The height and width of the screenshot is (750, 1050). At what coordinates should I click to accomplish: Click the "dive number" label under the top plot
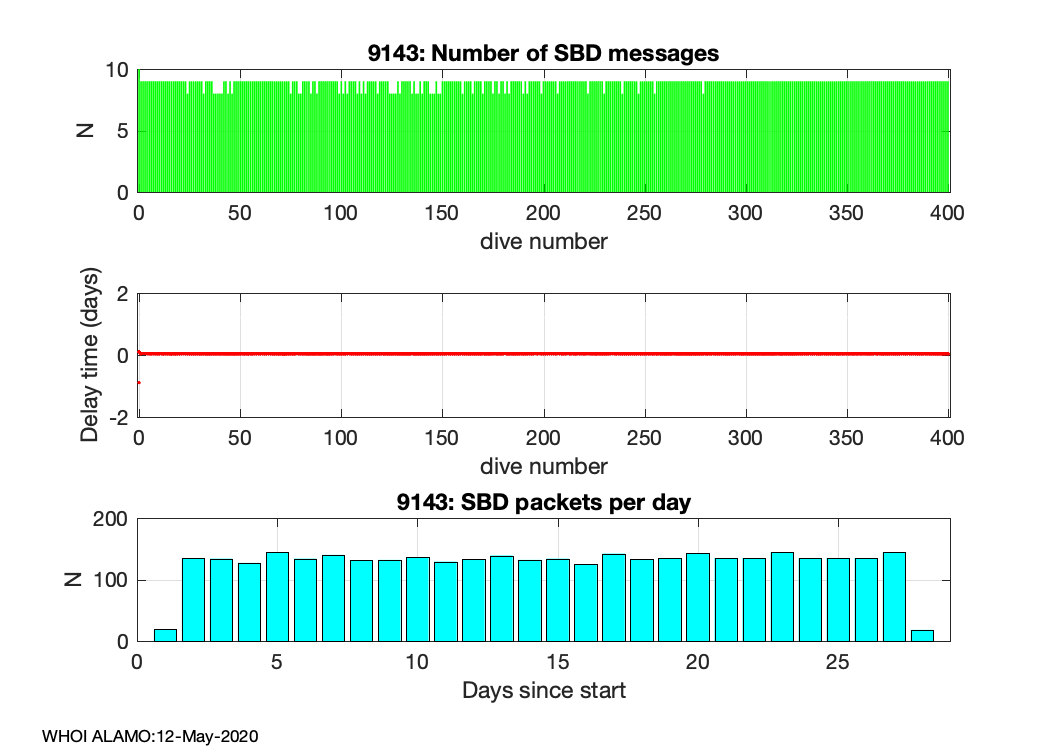click(x=543, y=241)
